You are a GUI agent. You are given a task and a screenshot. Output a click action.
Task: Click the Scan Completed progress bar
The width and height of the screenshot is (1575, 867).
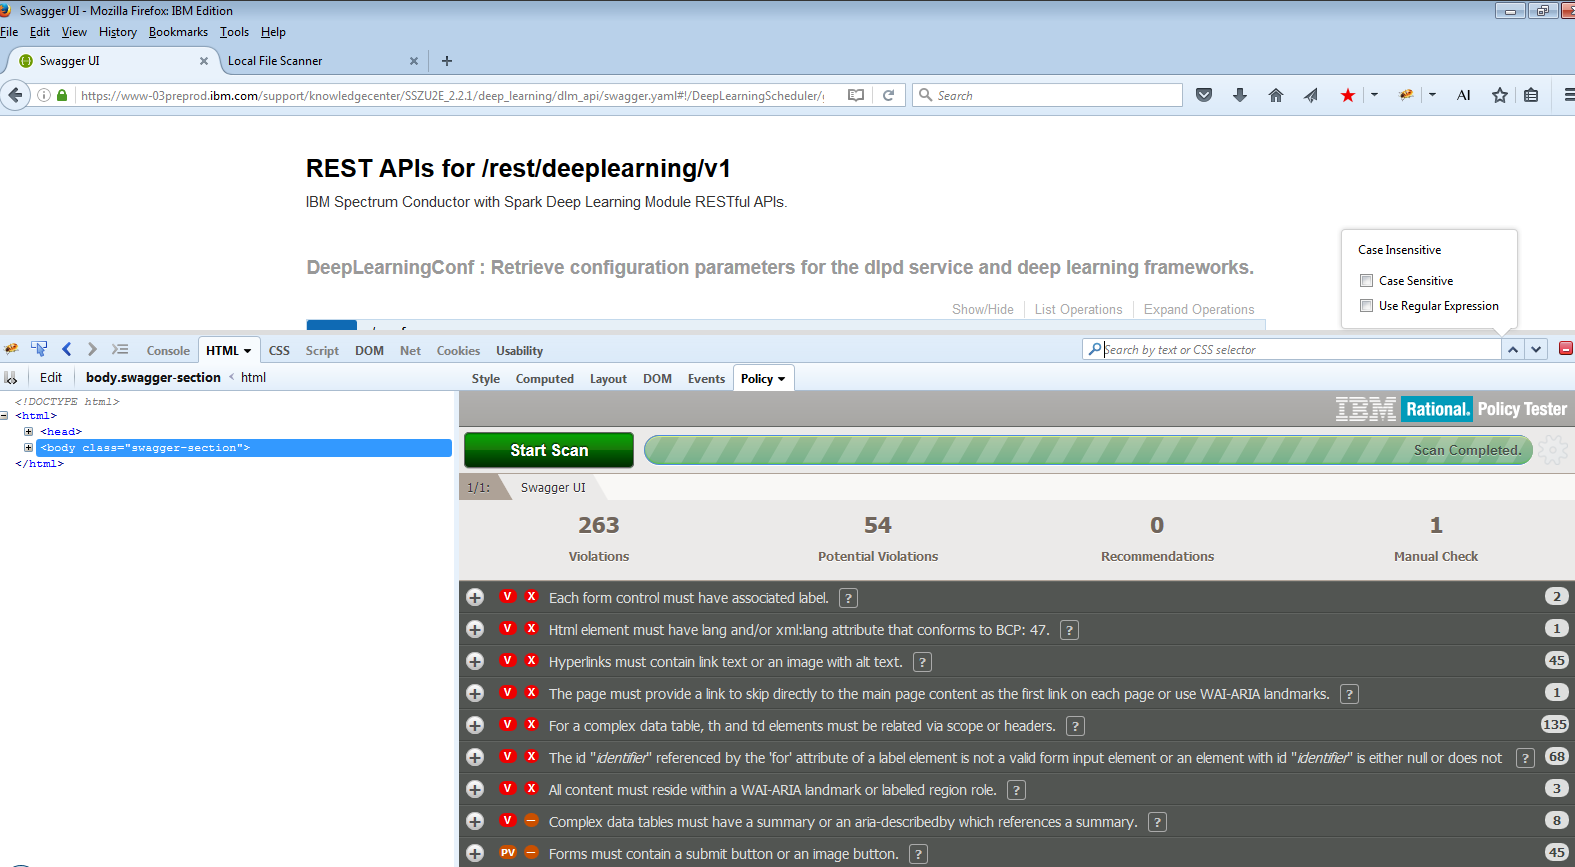click(x=1088, y=450)
